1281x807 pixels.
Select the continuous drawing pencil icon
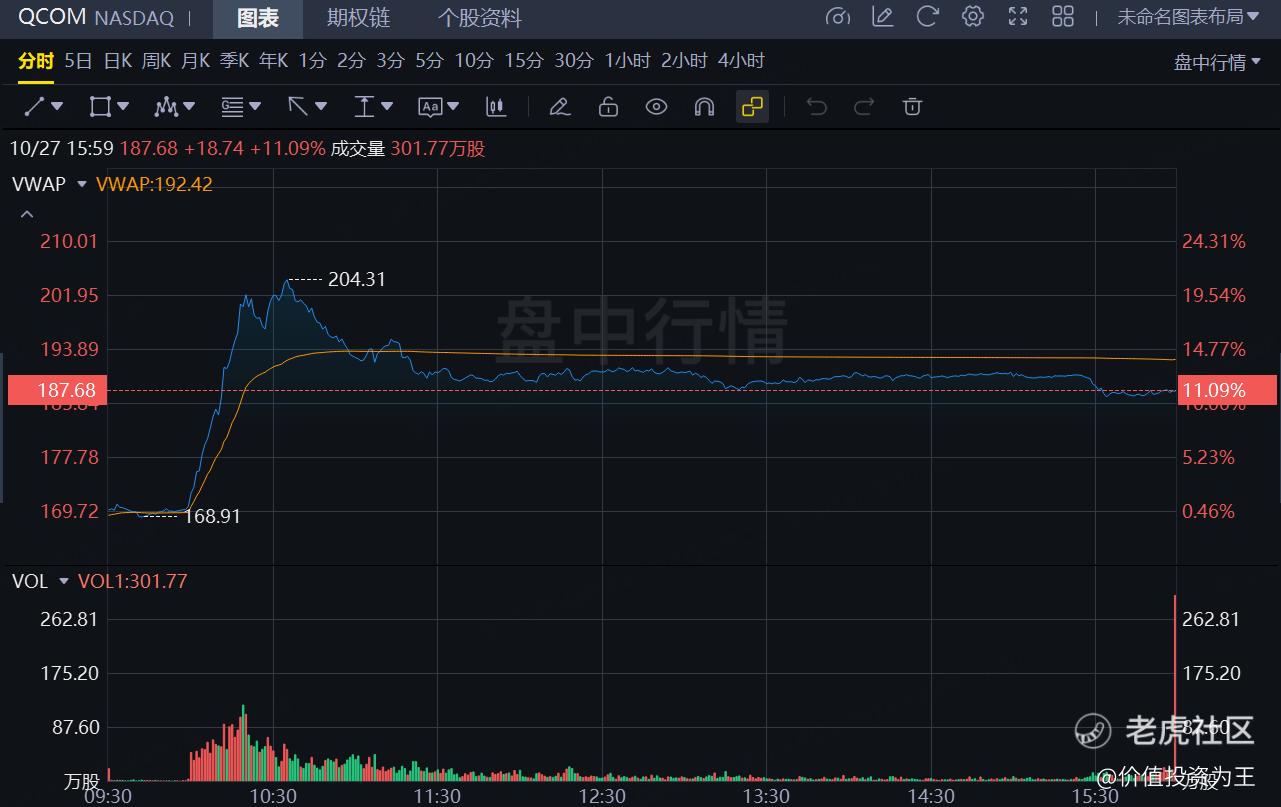(559, 106)
